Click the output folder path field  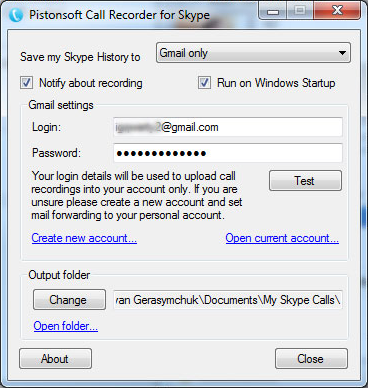tap(228, 300)
